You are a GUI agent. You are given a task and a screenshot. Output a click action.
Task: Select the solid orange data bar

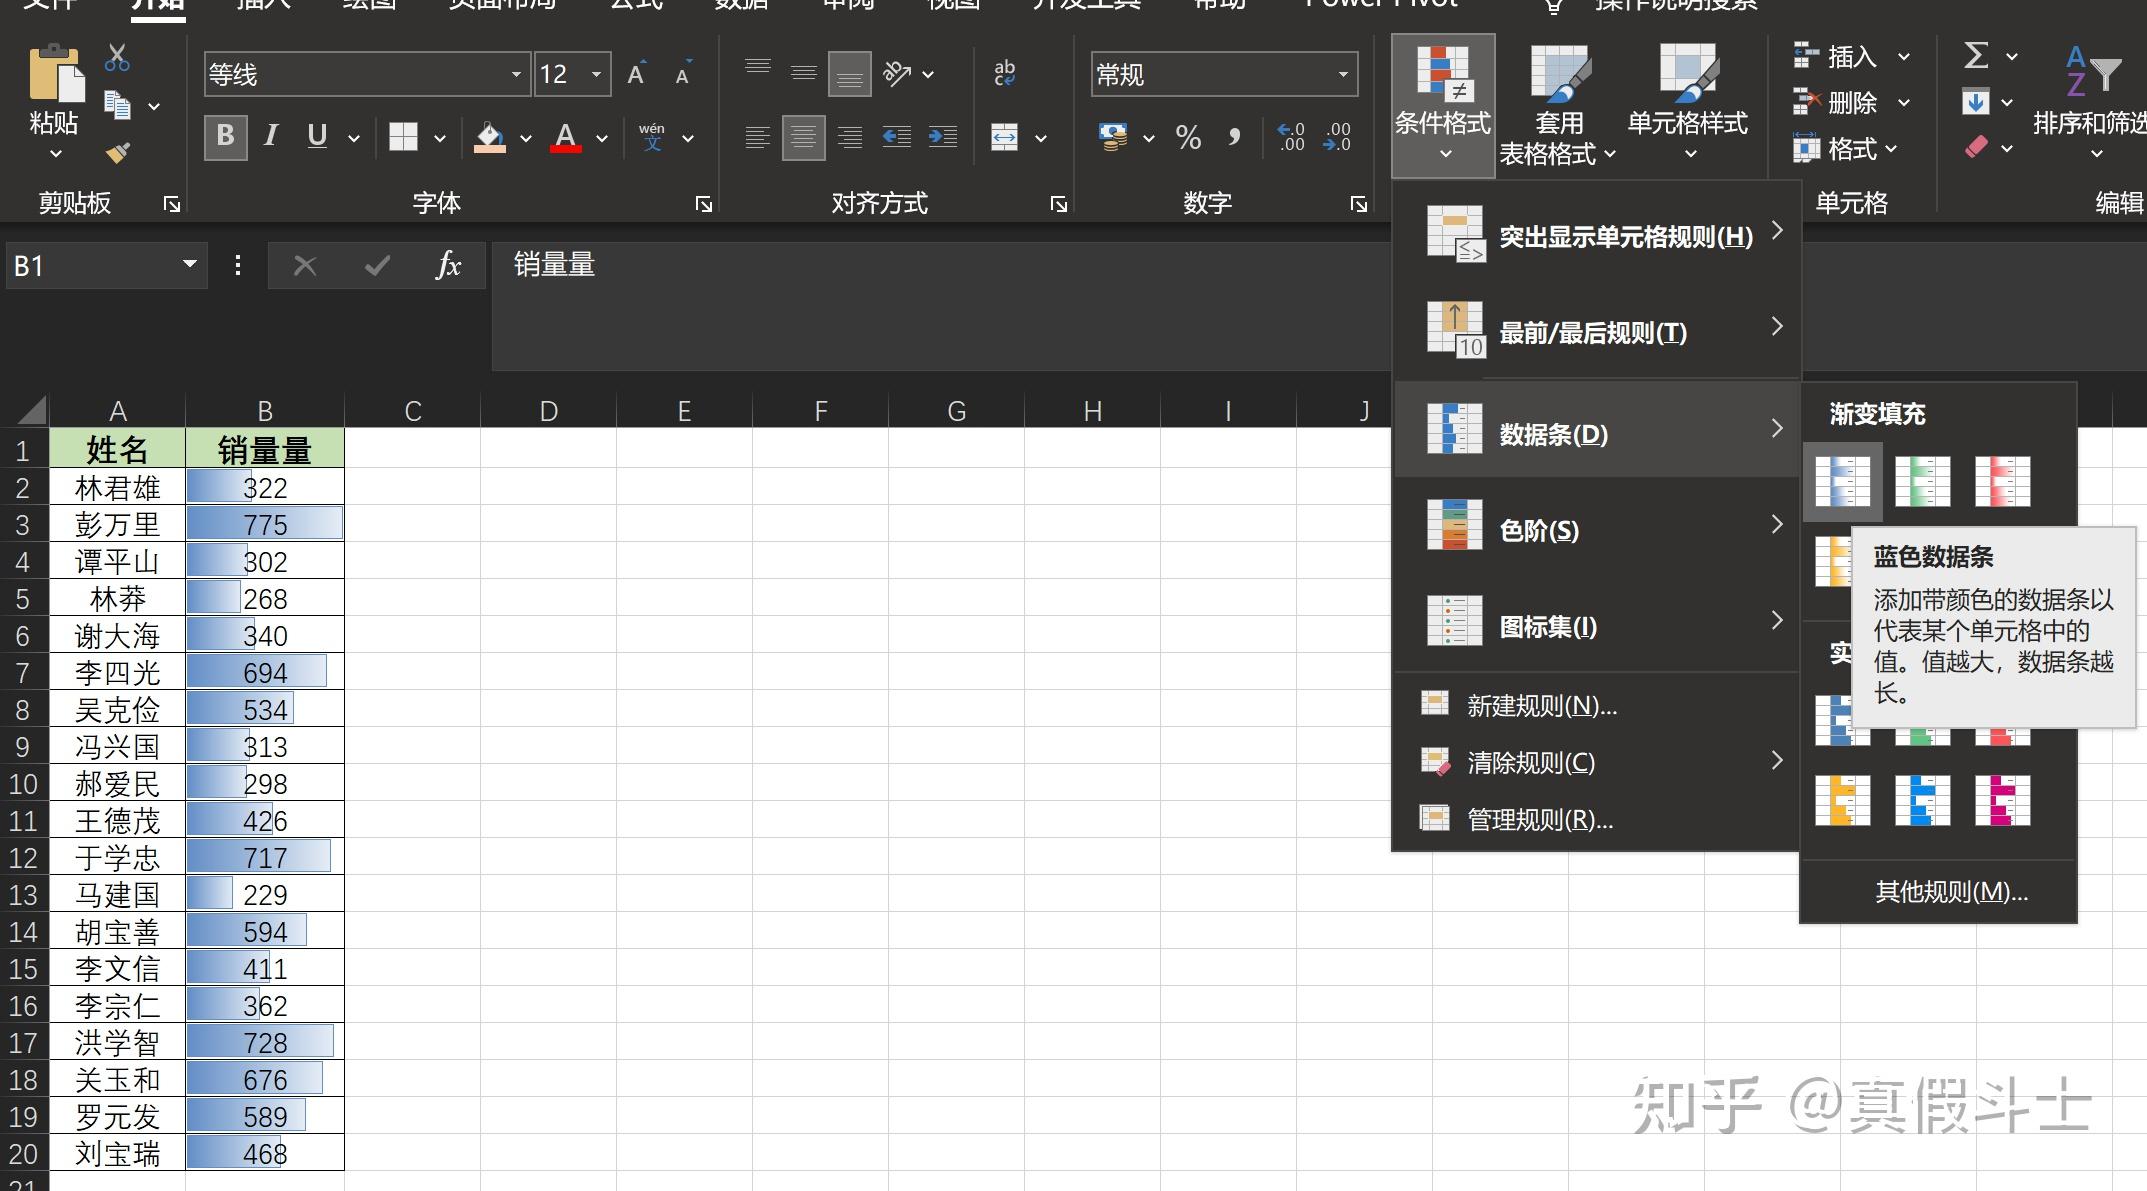pos(1843,800)
